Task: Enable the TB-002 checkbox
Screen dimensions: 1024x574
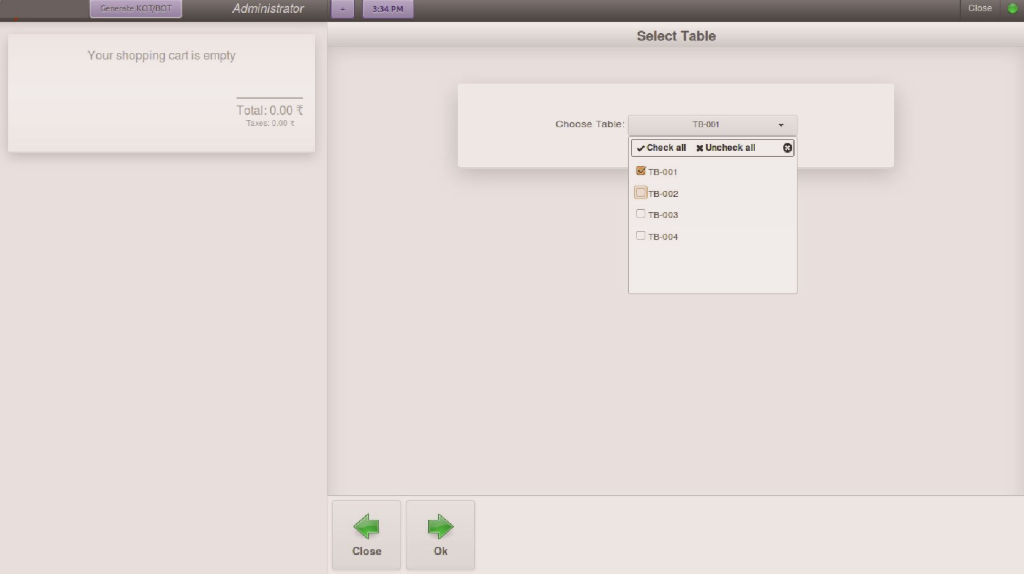Action: coord(641,193)
